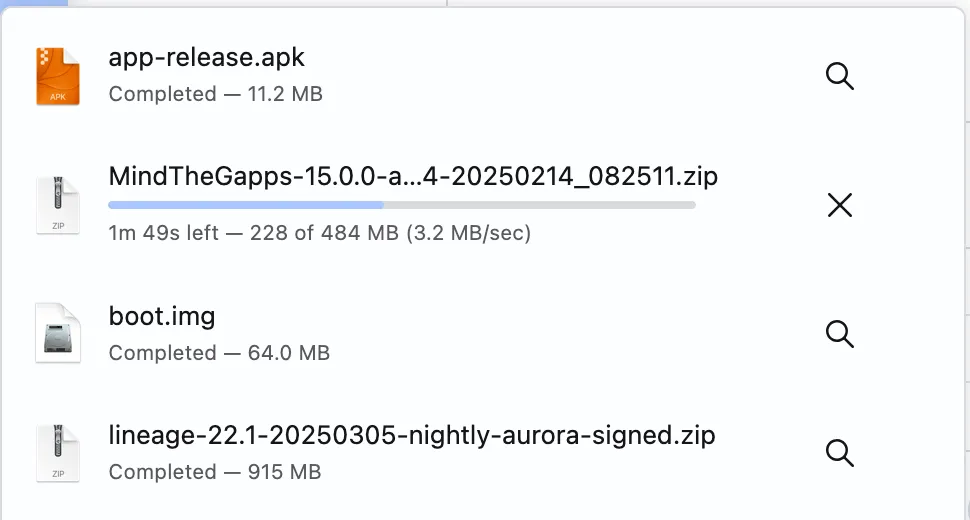This screenshot has width=970, height=520.
Task: Click the MindTheGapps ZIP file icon
Action: [x=58, y=205]
